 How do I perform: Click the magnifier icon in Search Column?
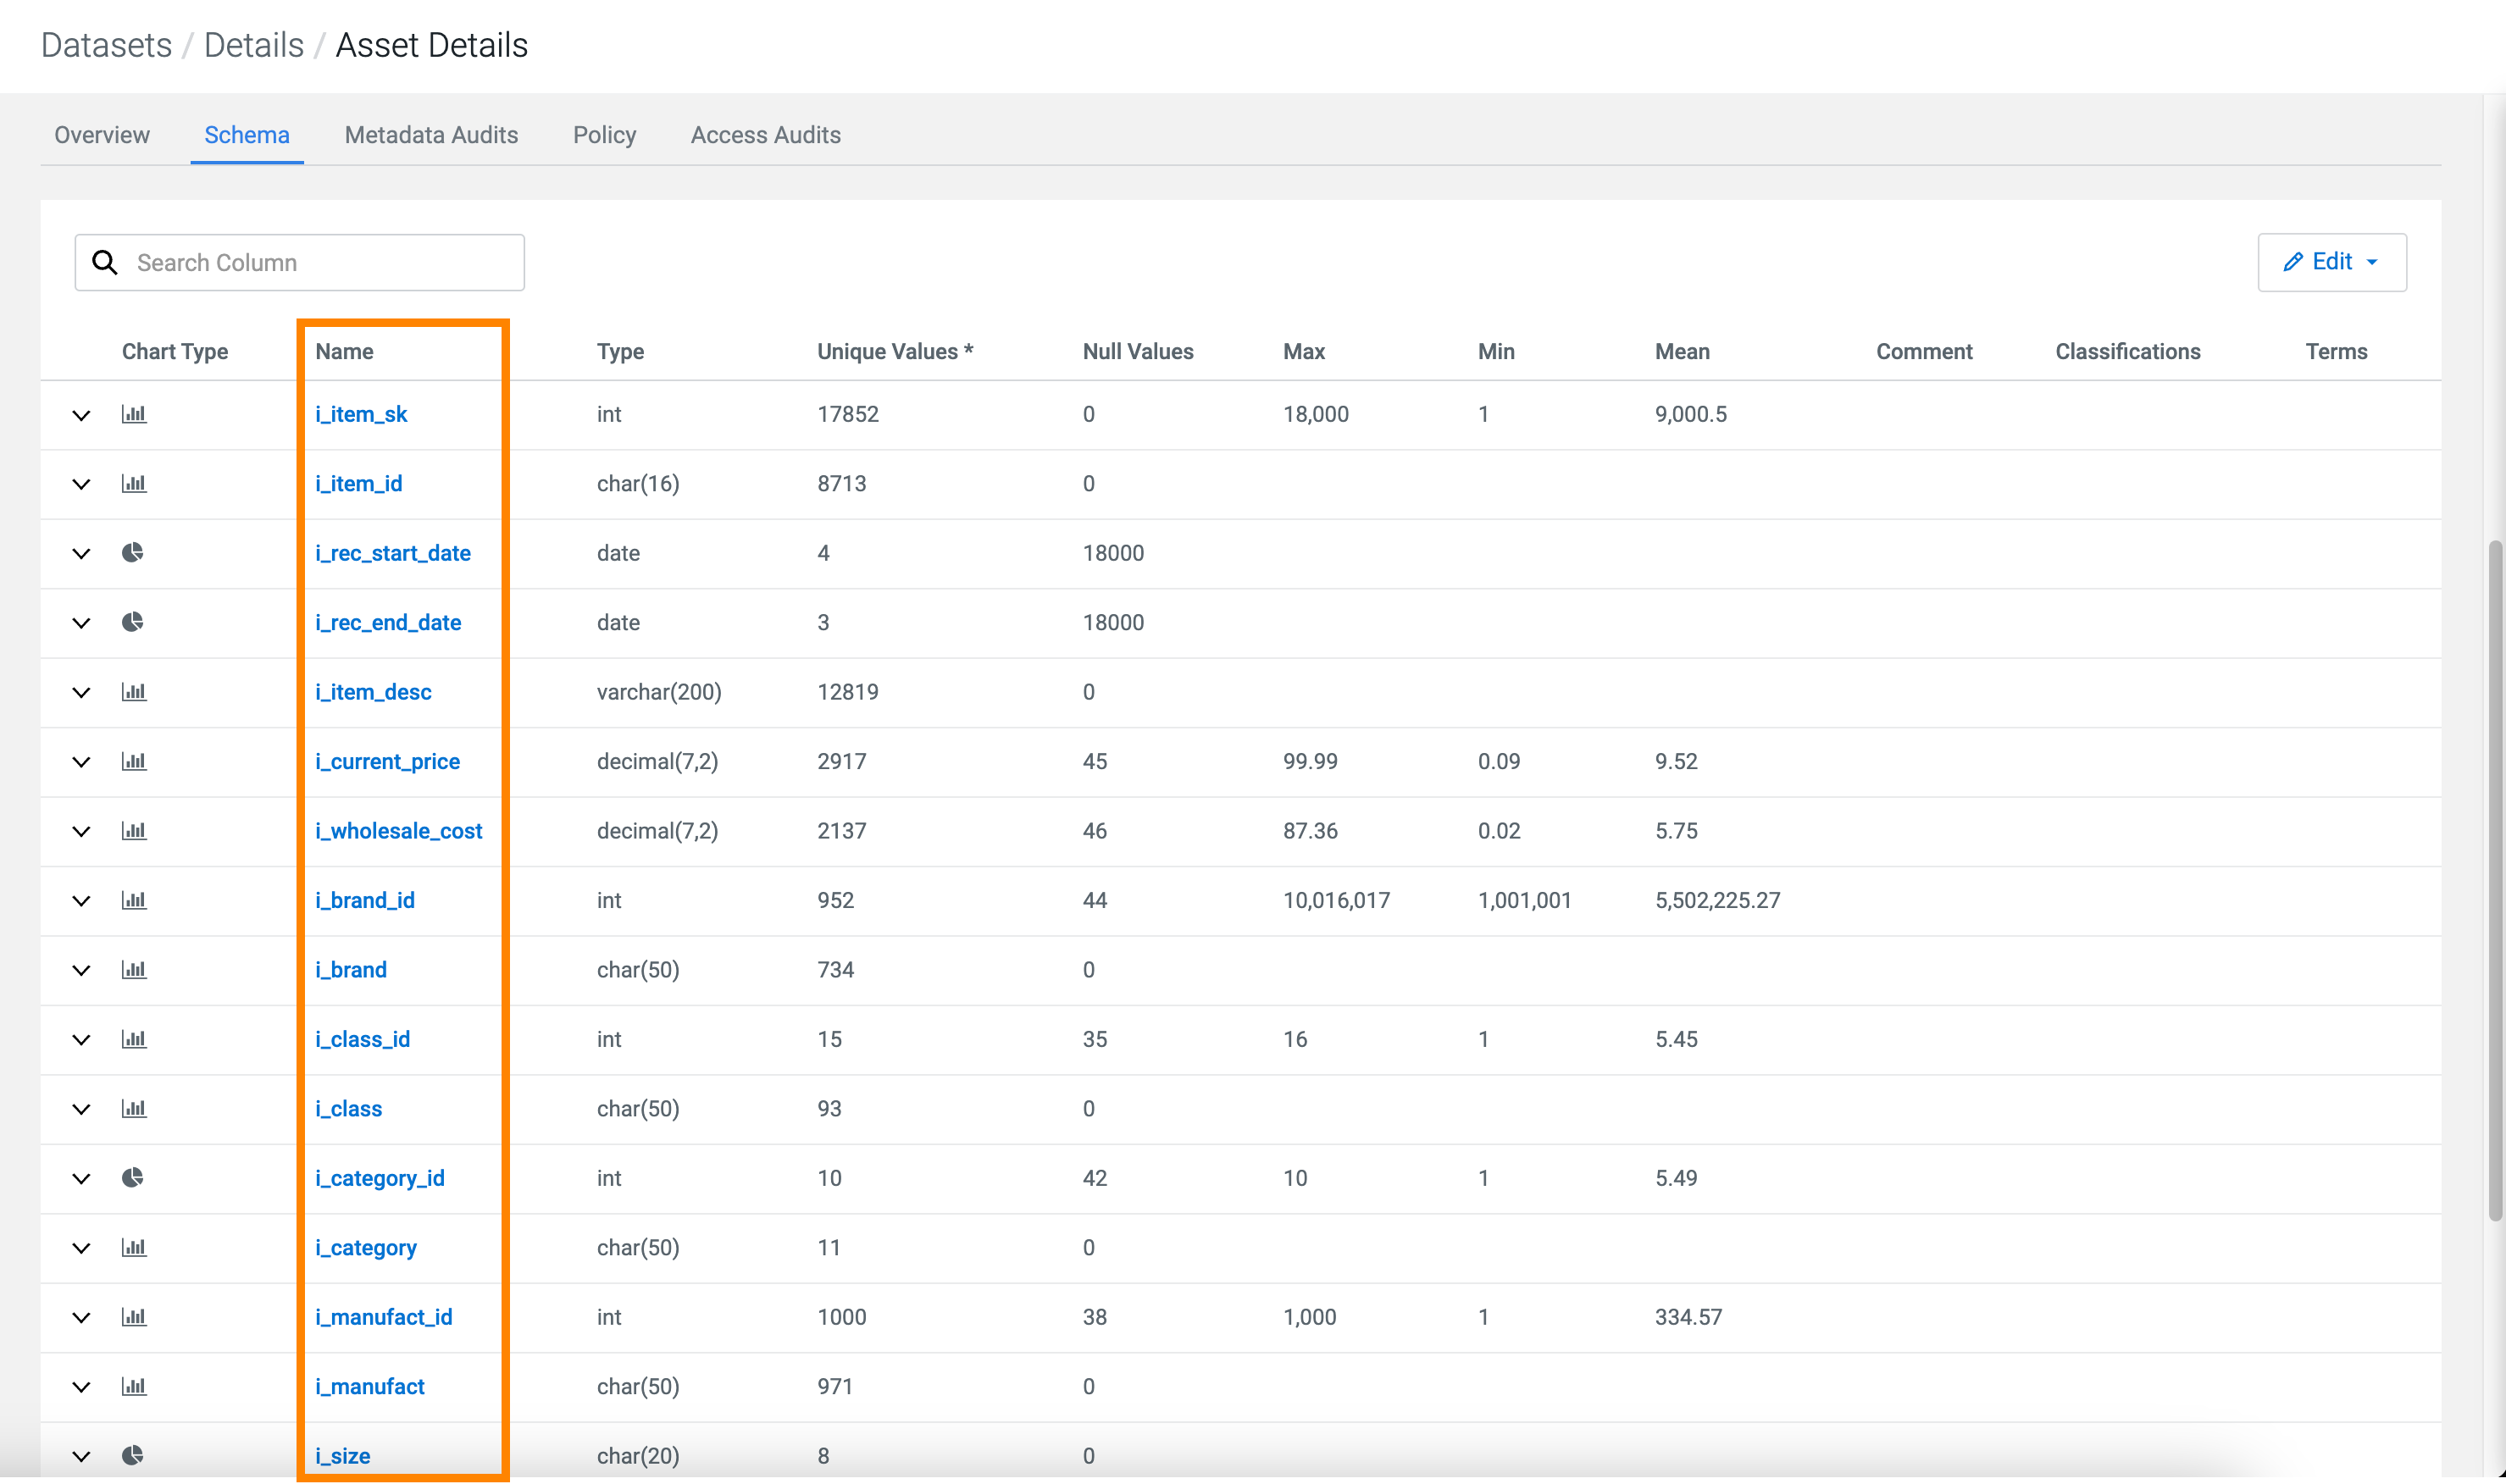click(105, 262)
